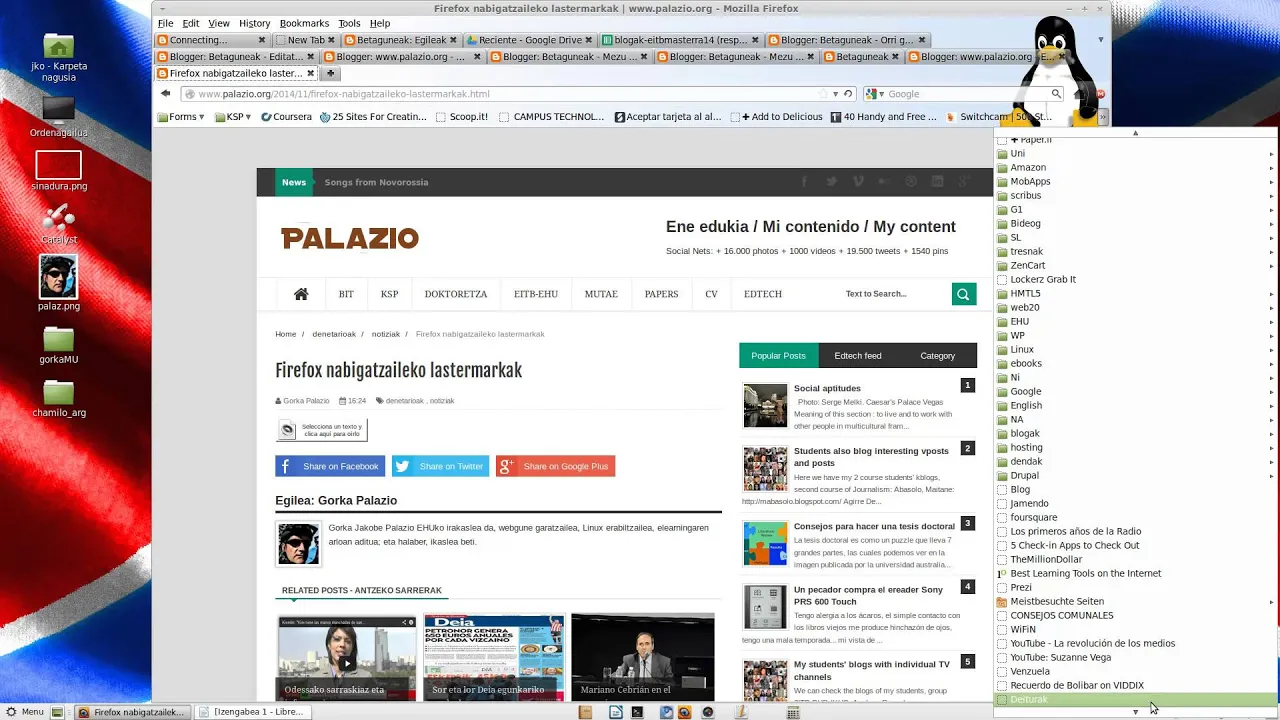
Task: Open the History menu
Action: (254, 23)
